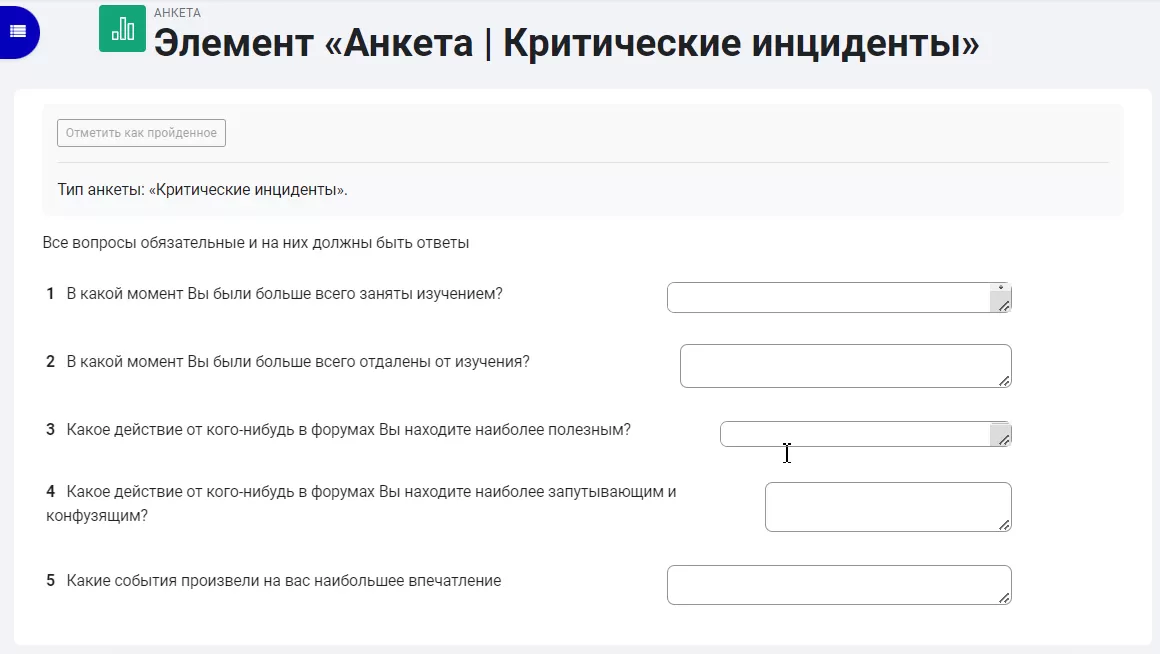Open the blue hamburger navigation menu

coord(18,32)
